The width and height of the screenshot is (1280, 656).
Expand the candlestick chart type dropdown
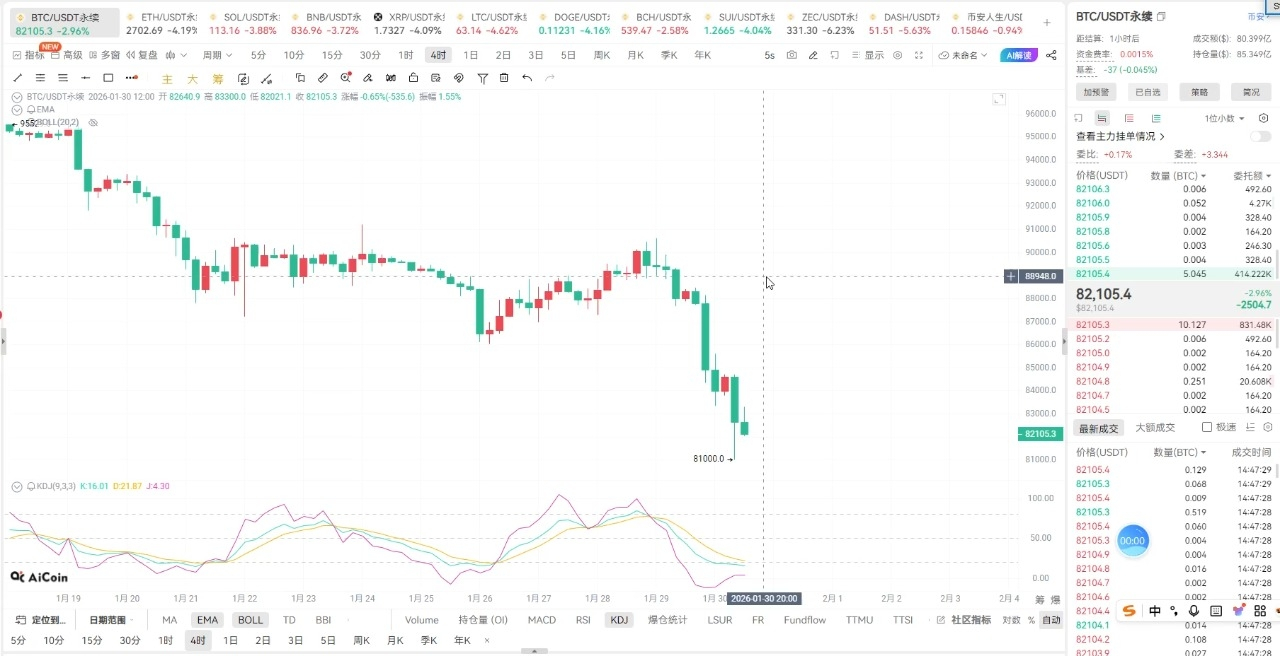[x=178, y=55]
